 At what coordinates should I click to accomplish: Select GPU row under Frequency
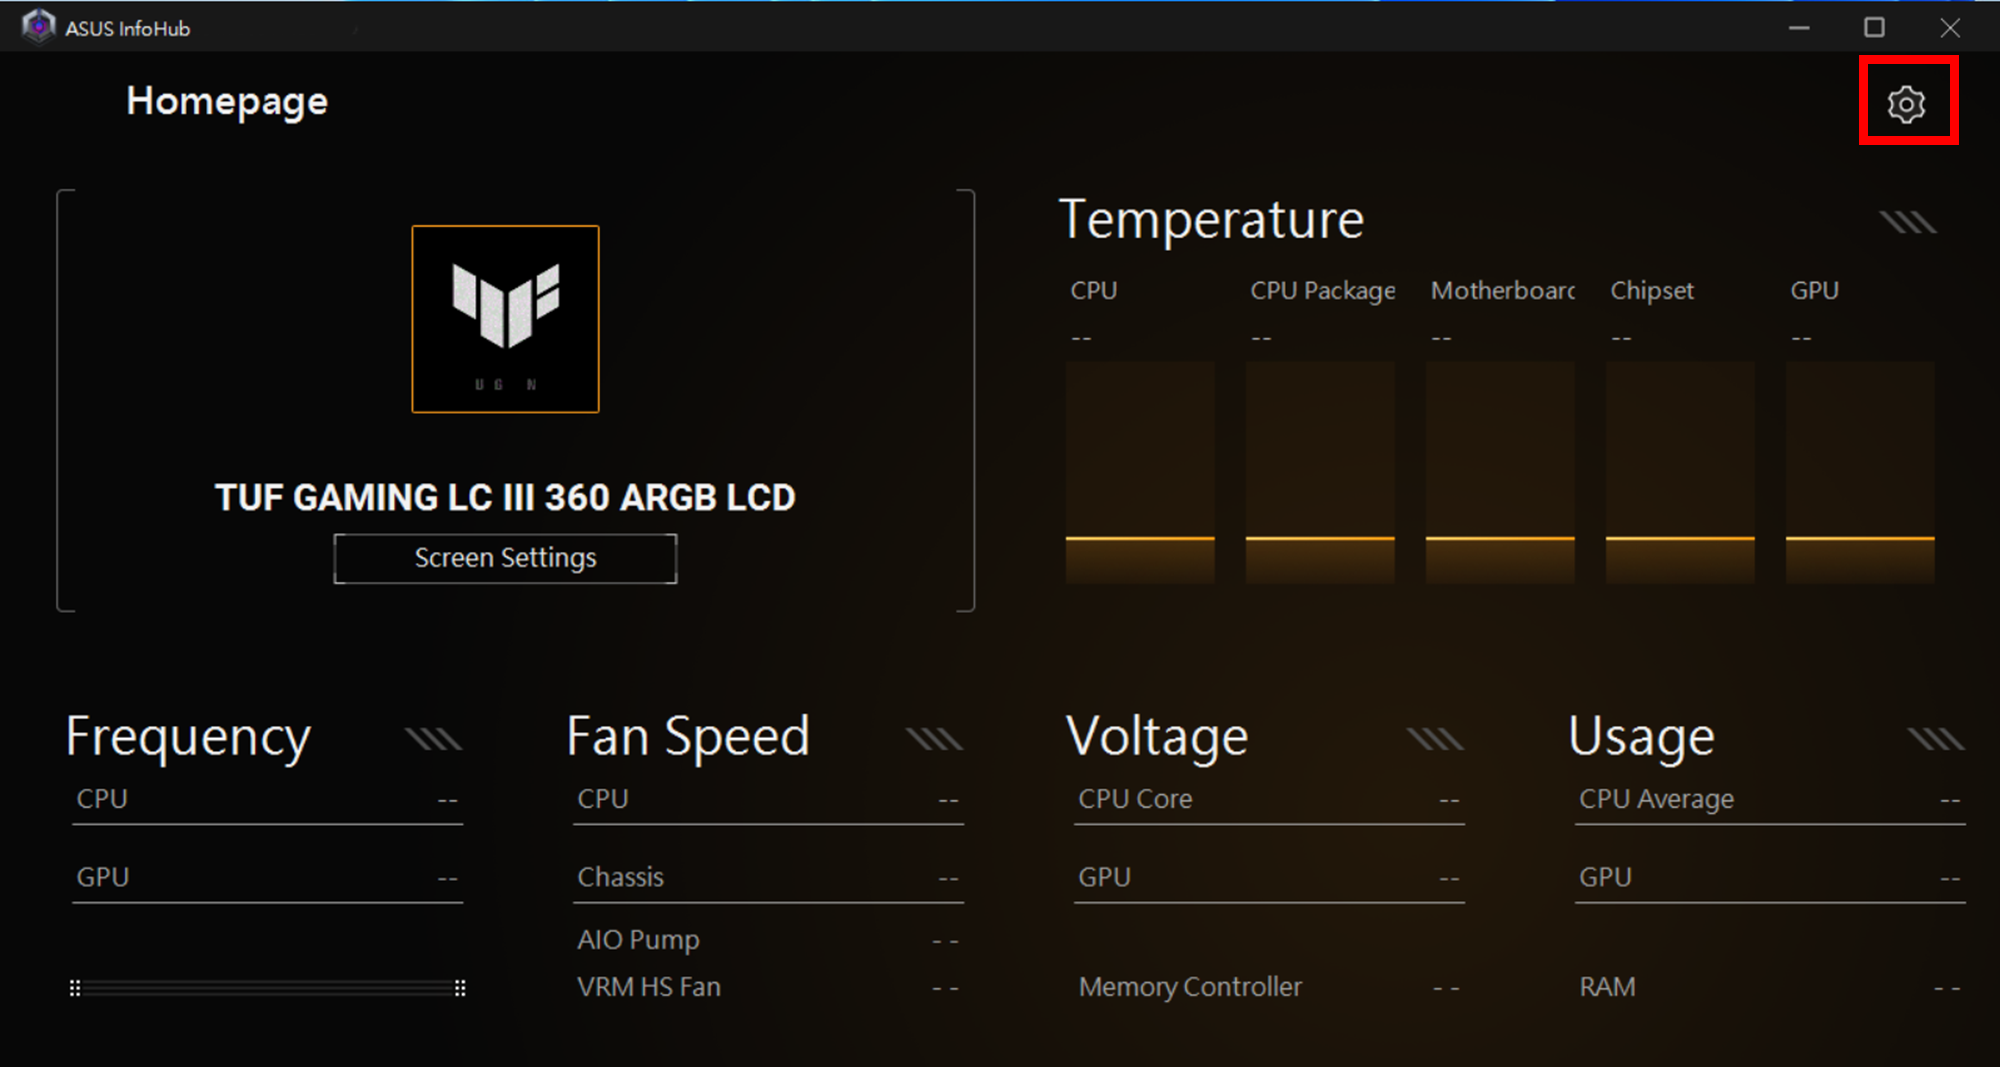tap(267, 878)
